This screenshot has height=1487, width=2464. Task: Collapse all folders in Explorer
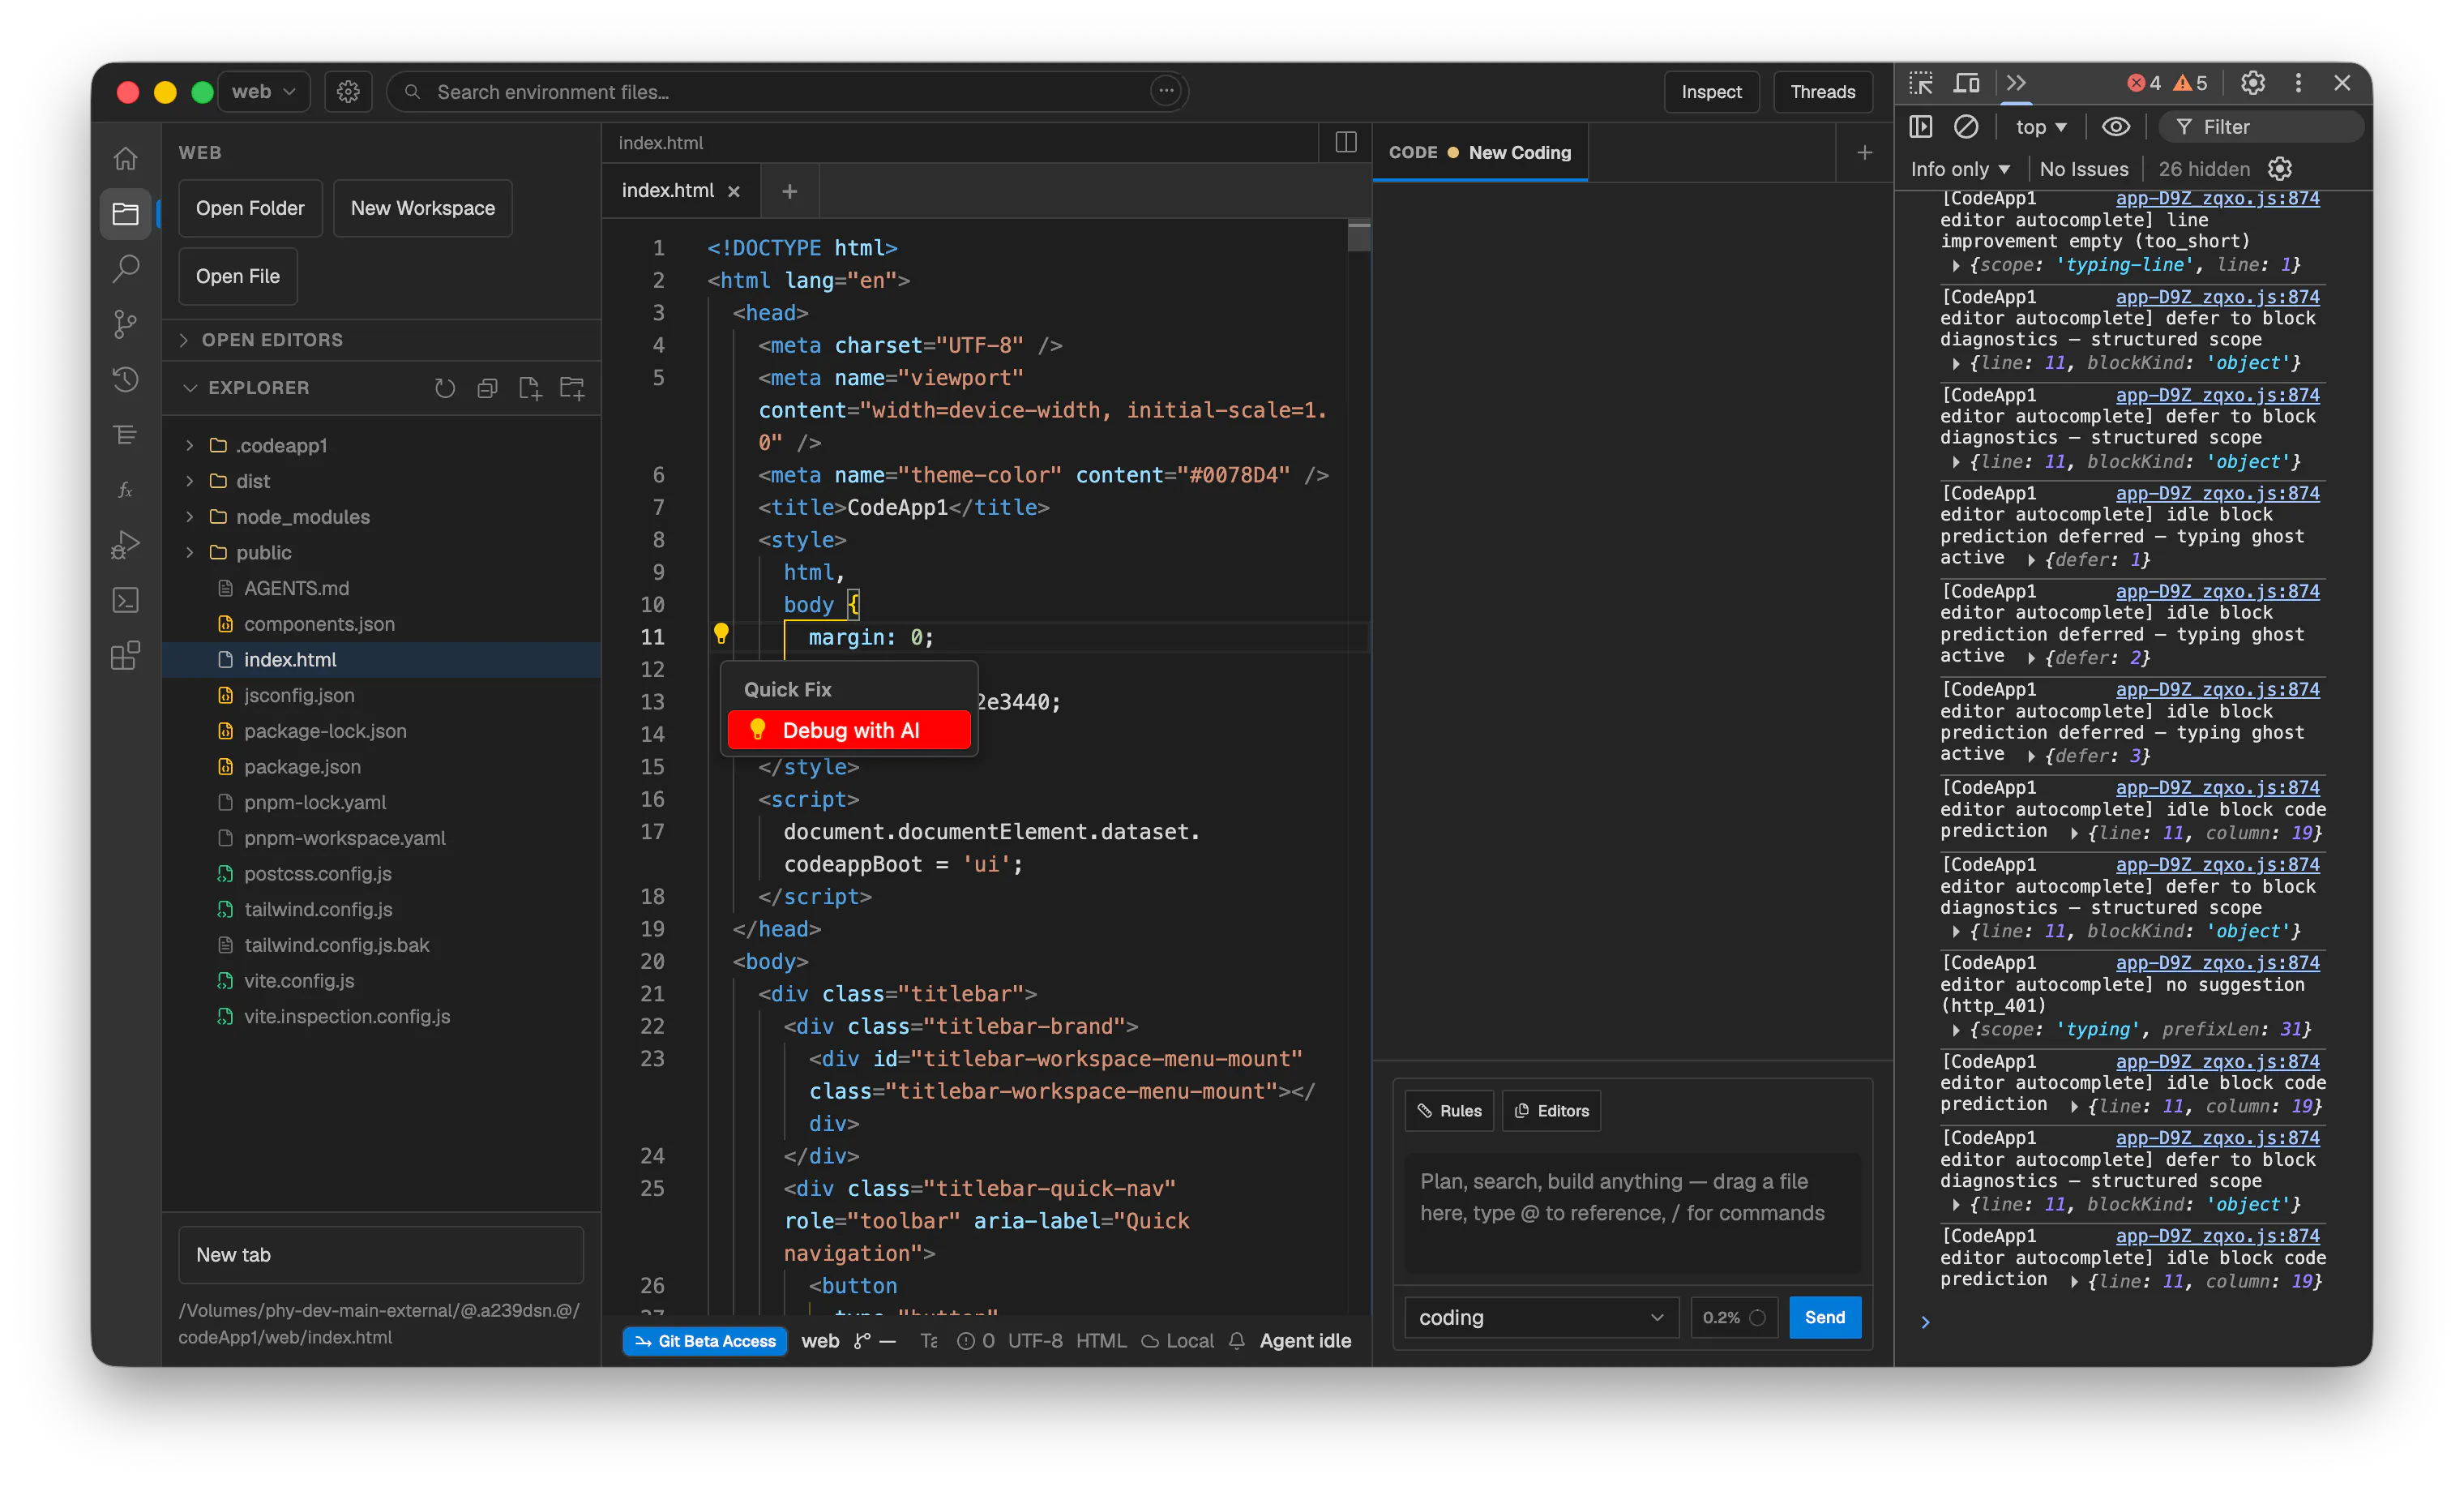487,388
